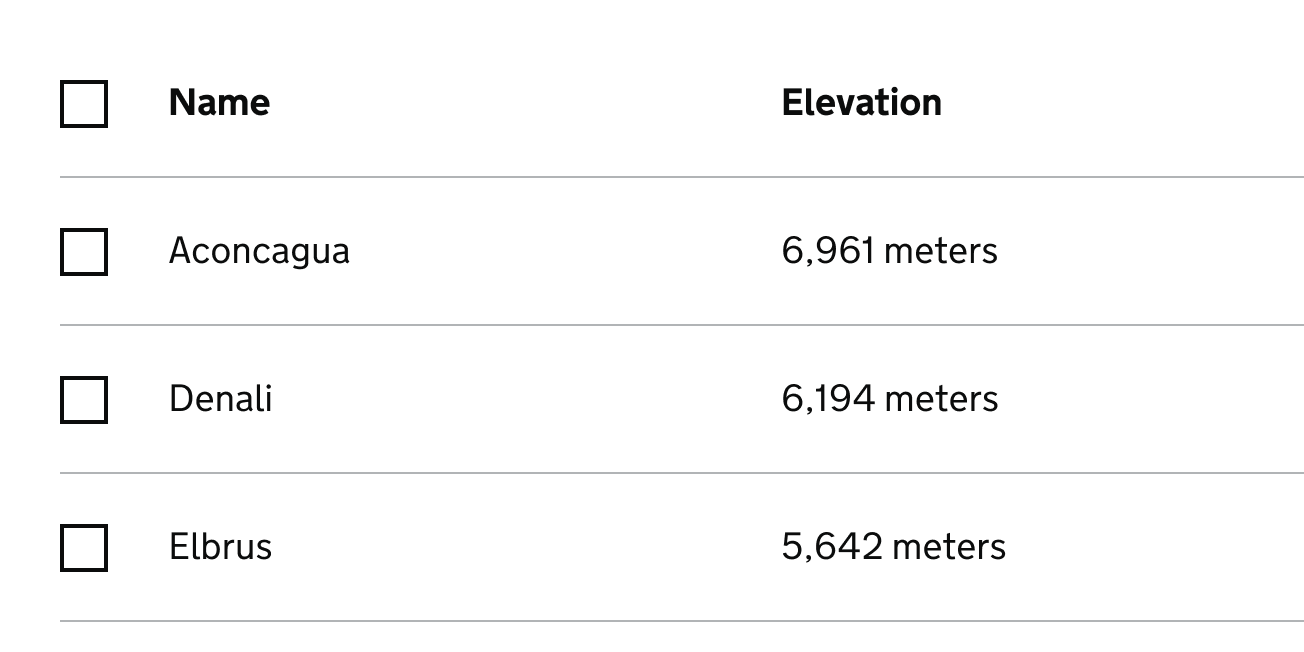This screenshot has height=652, width=1304.
Task: Click the divider line beneath the header row
Action: (682, 177)
